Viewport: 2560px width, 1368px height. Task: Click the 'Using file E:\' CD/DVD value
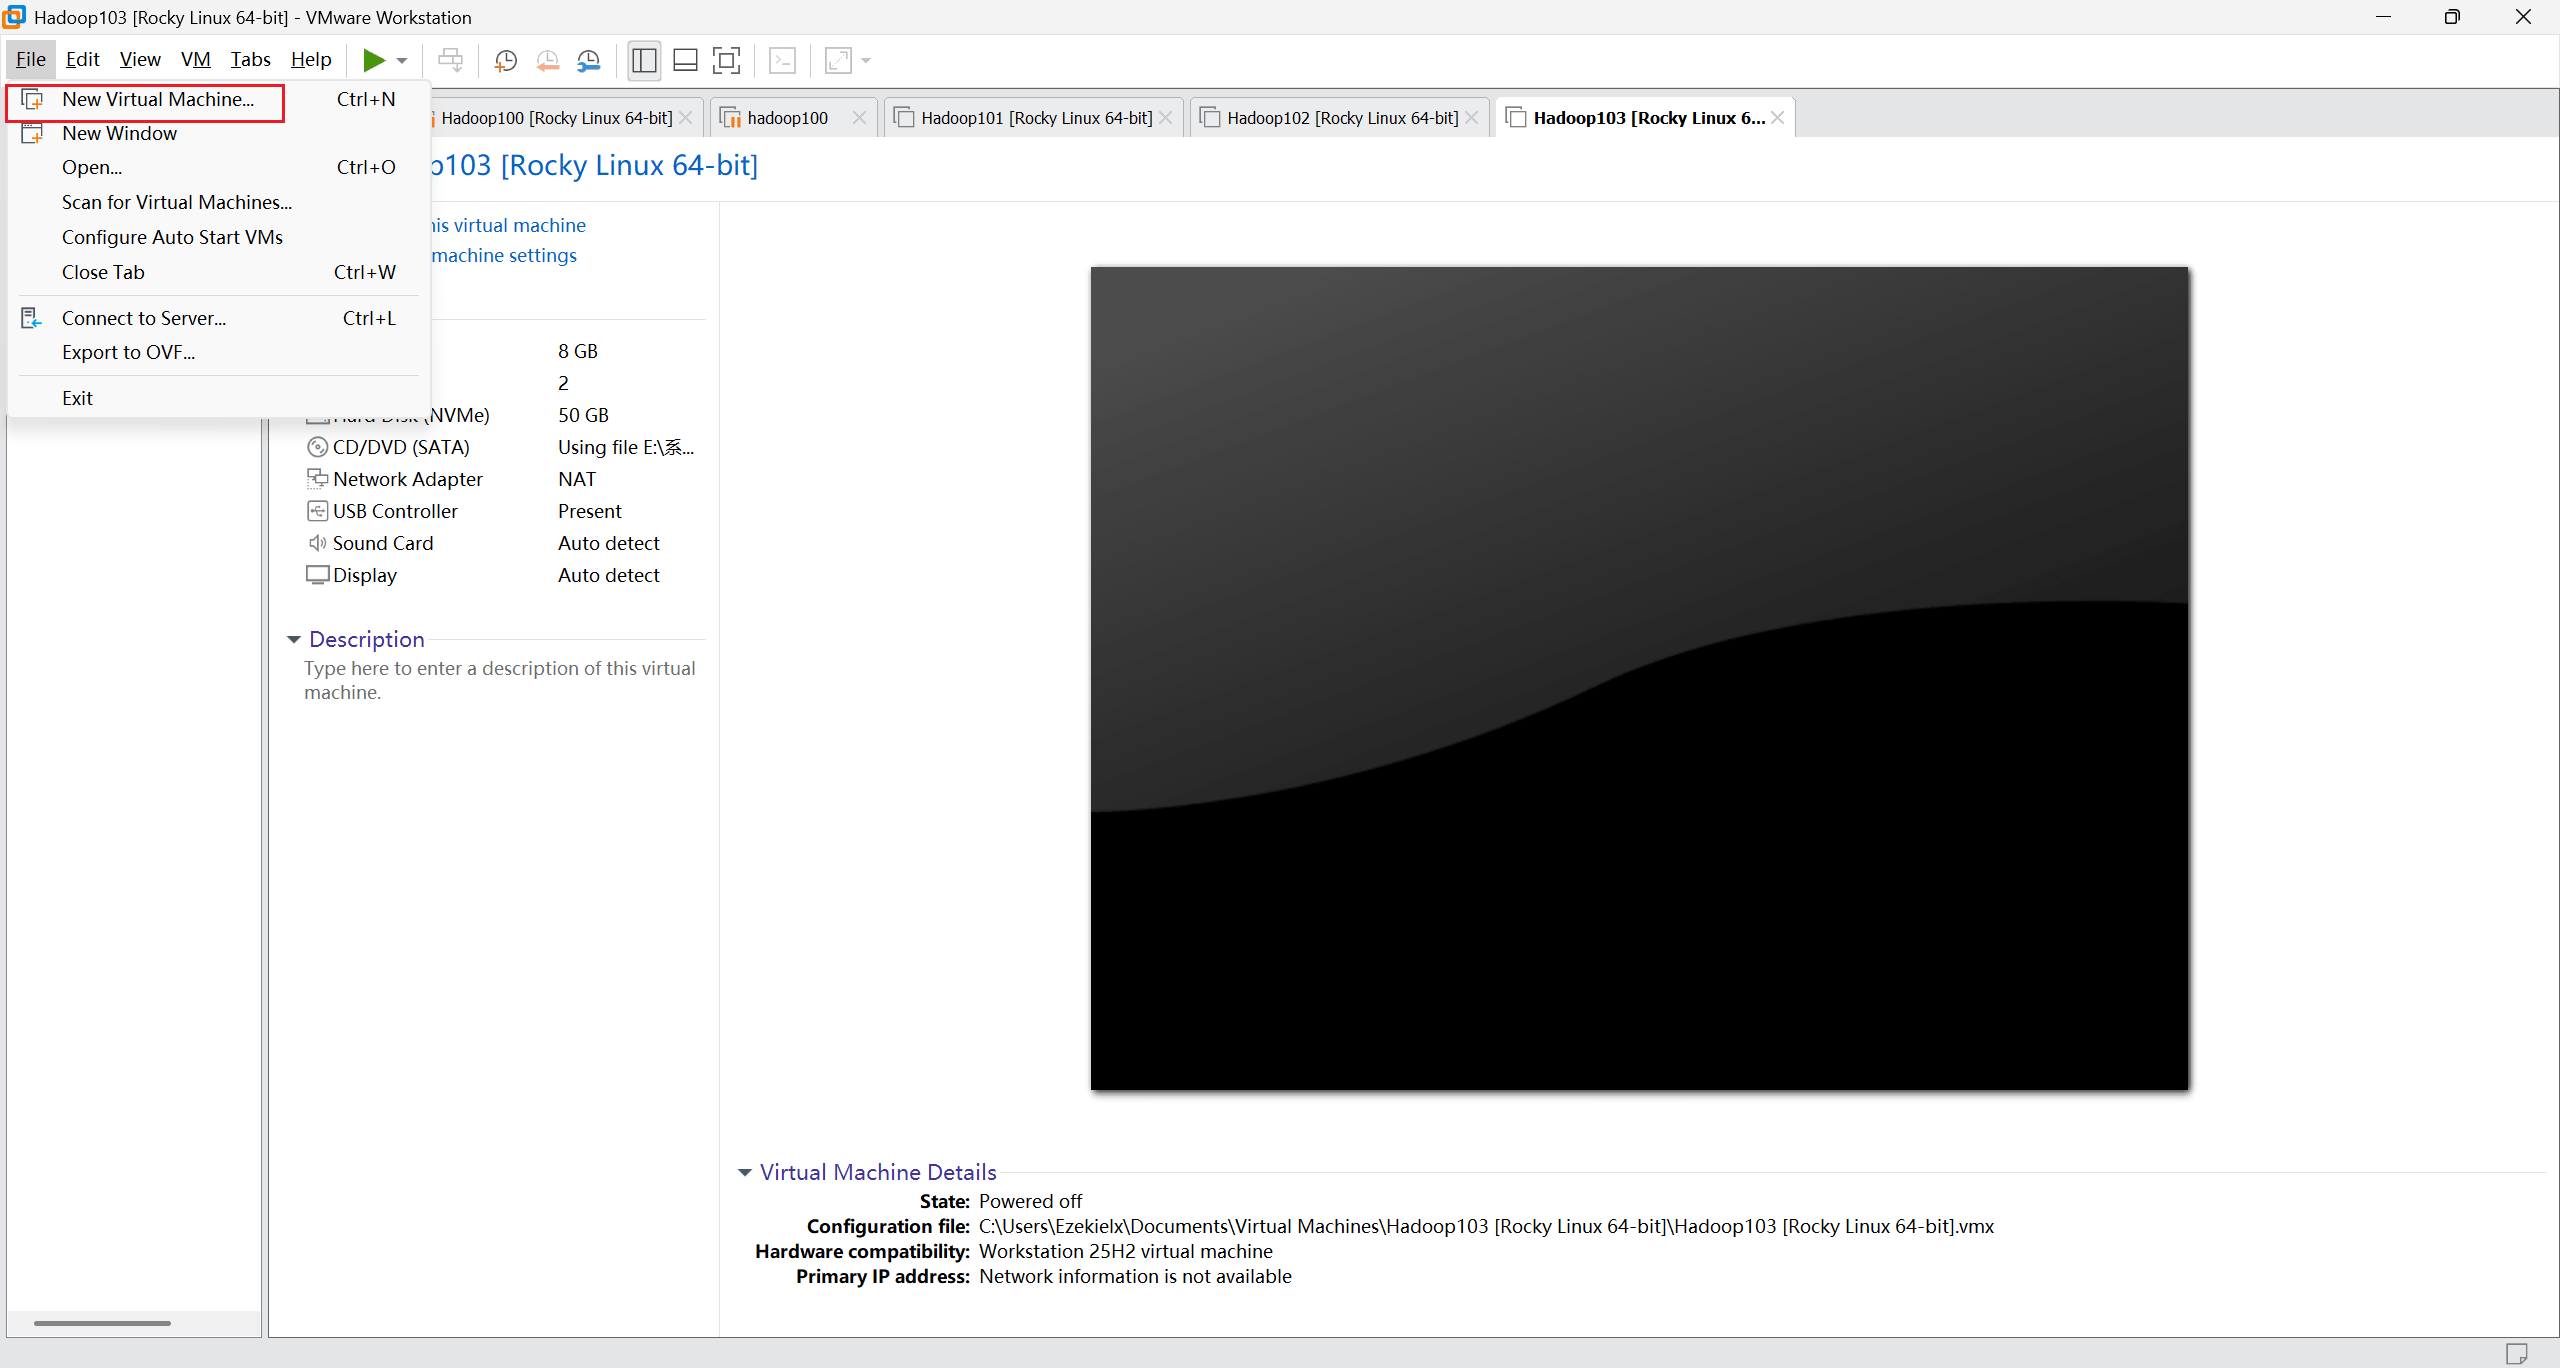point(626,447)
